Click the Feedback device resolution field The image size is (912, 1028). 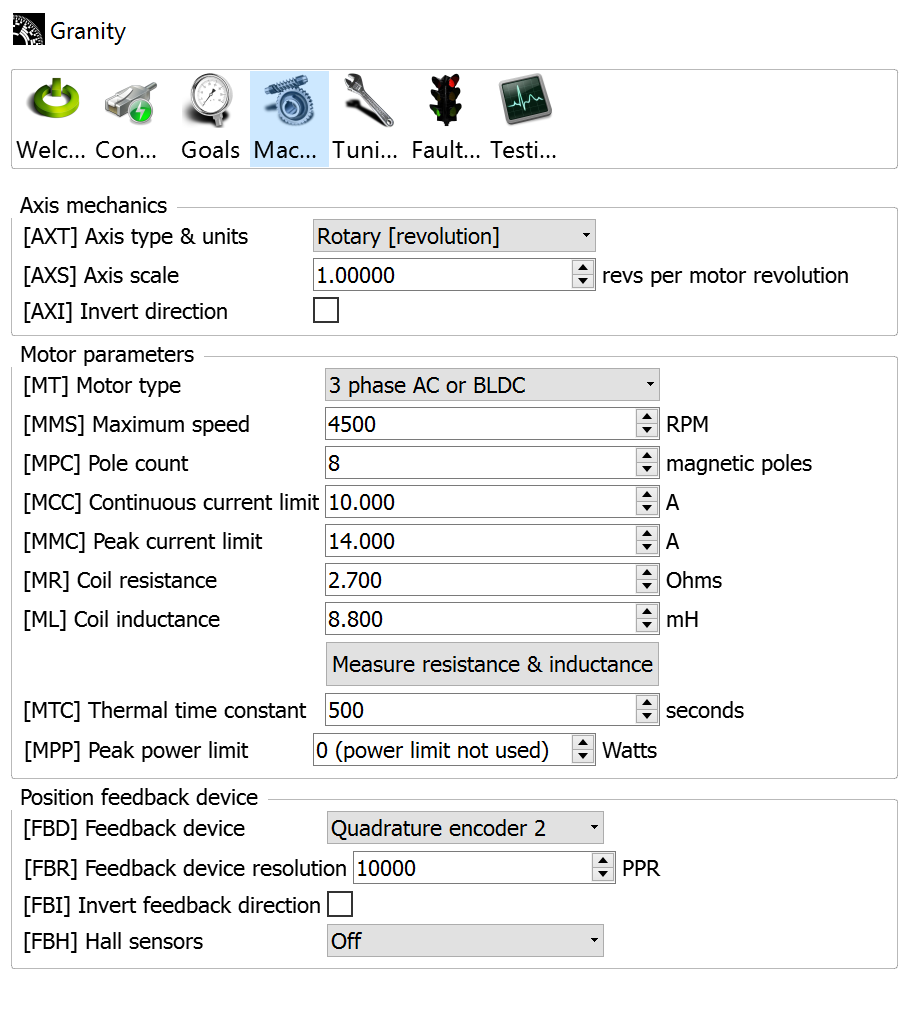point(472,868)
